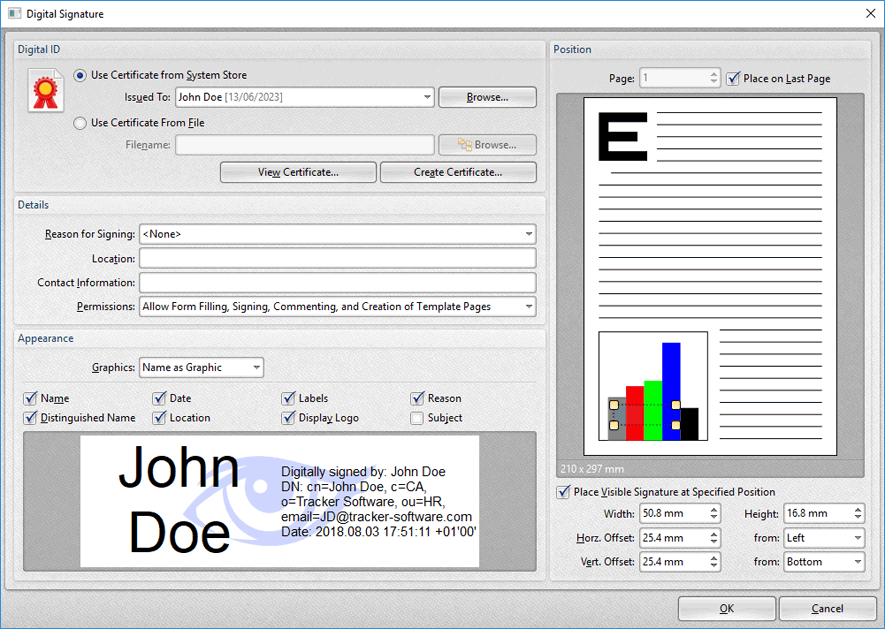
Task: Click the Horz. Offset value field
Action: [x=673, y=538]
